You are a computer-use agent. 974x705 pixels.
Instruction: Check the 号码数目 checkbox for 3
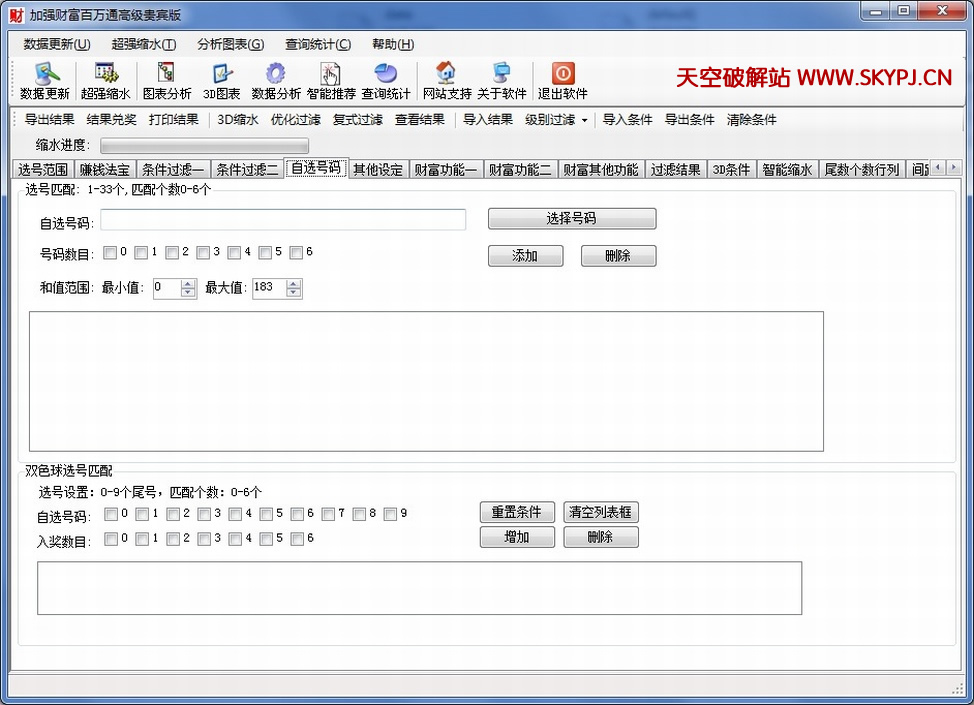(x=203, y=253)
